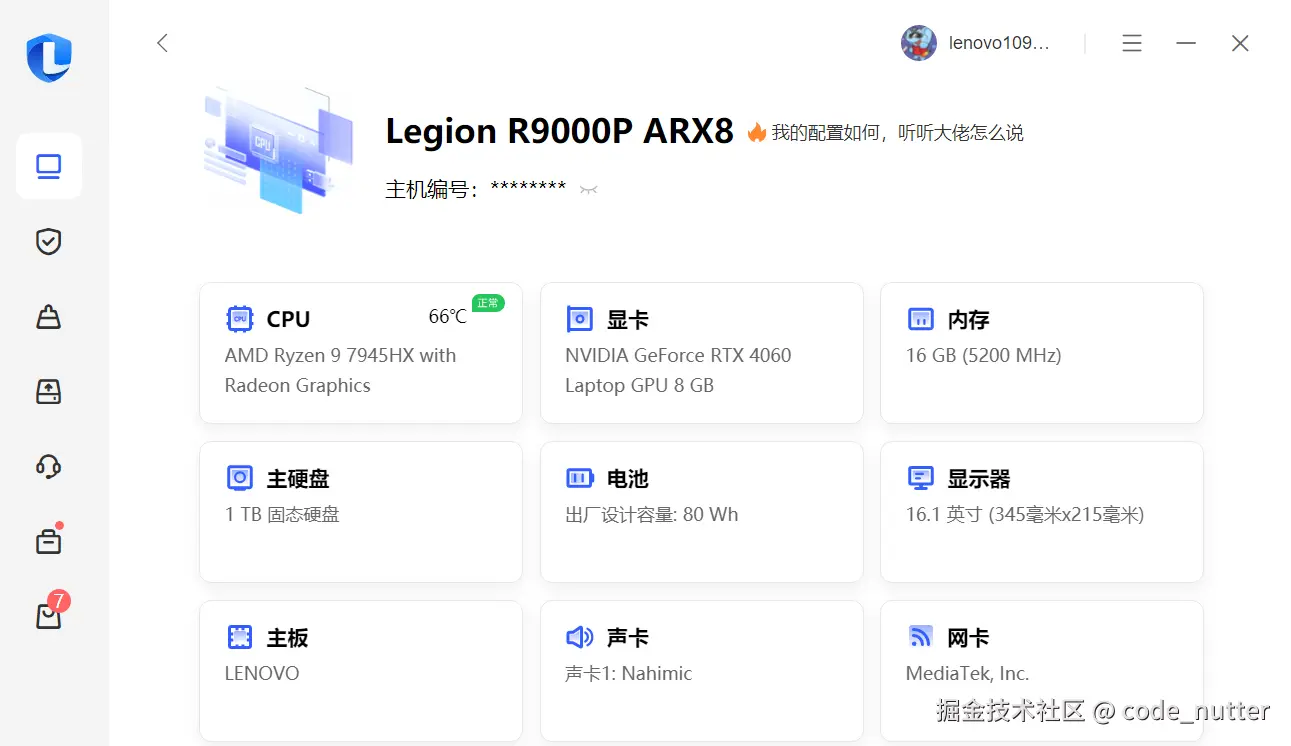This screenshot has height=746, width=1291.
Task: Open the computer hardware sidebar tab
Action: pos(49,166)
